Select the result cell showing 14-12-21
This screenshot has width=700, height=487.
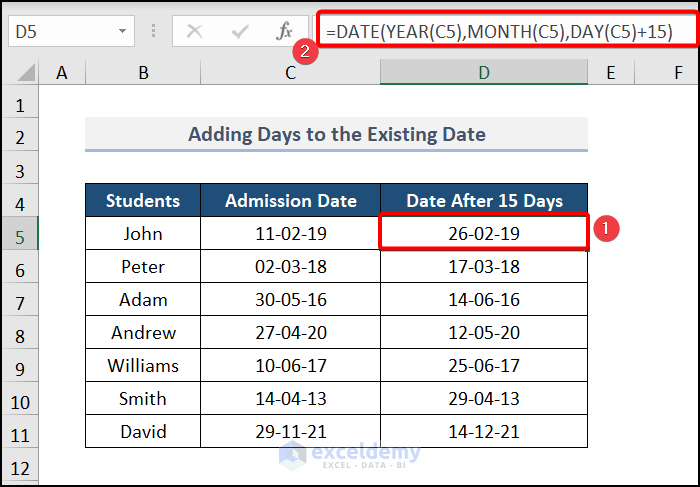point(484,431)
